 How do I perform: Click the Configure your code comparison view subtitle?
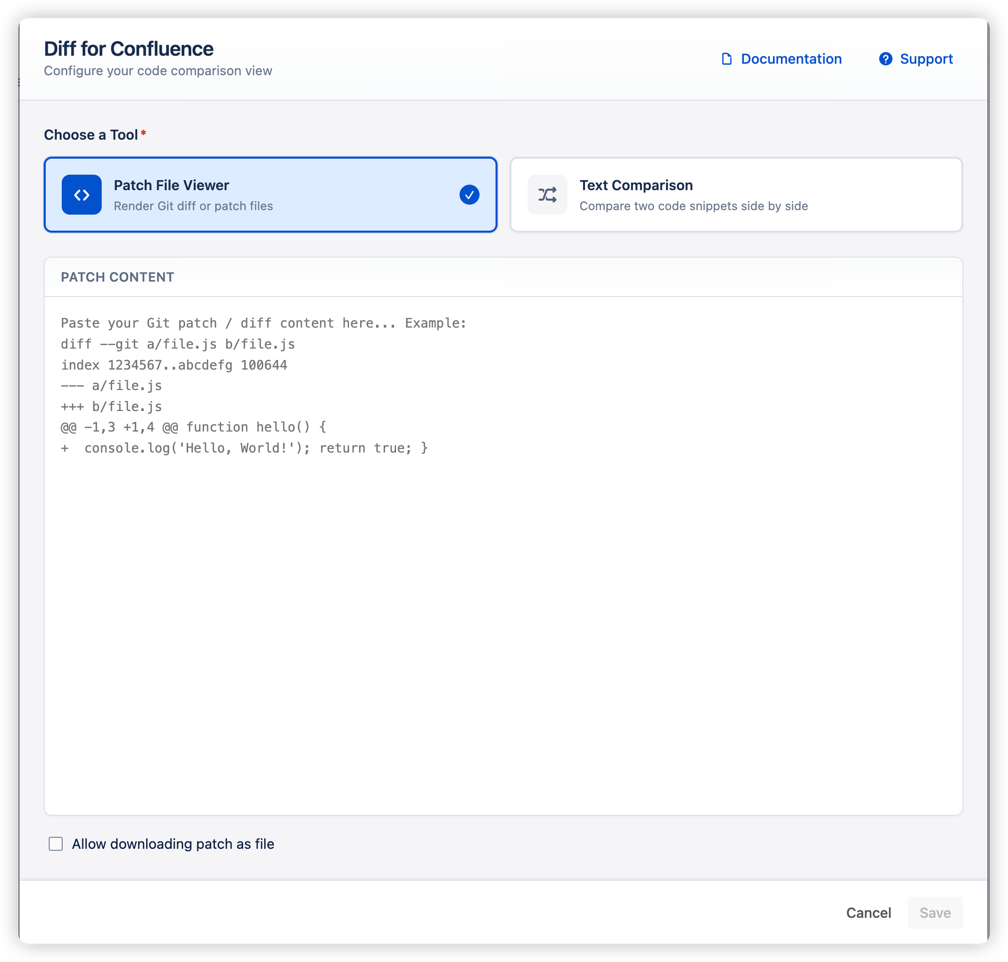[157, 71]
